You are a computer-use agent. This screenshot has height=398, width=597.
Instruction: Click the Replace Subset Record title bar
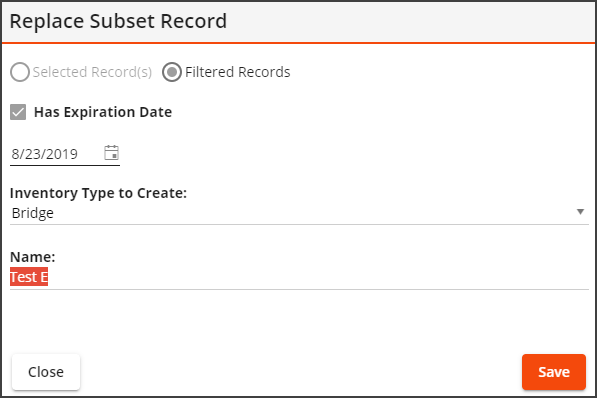[x=298, y=22]
